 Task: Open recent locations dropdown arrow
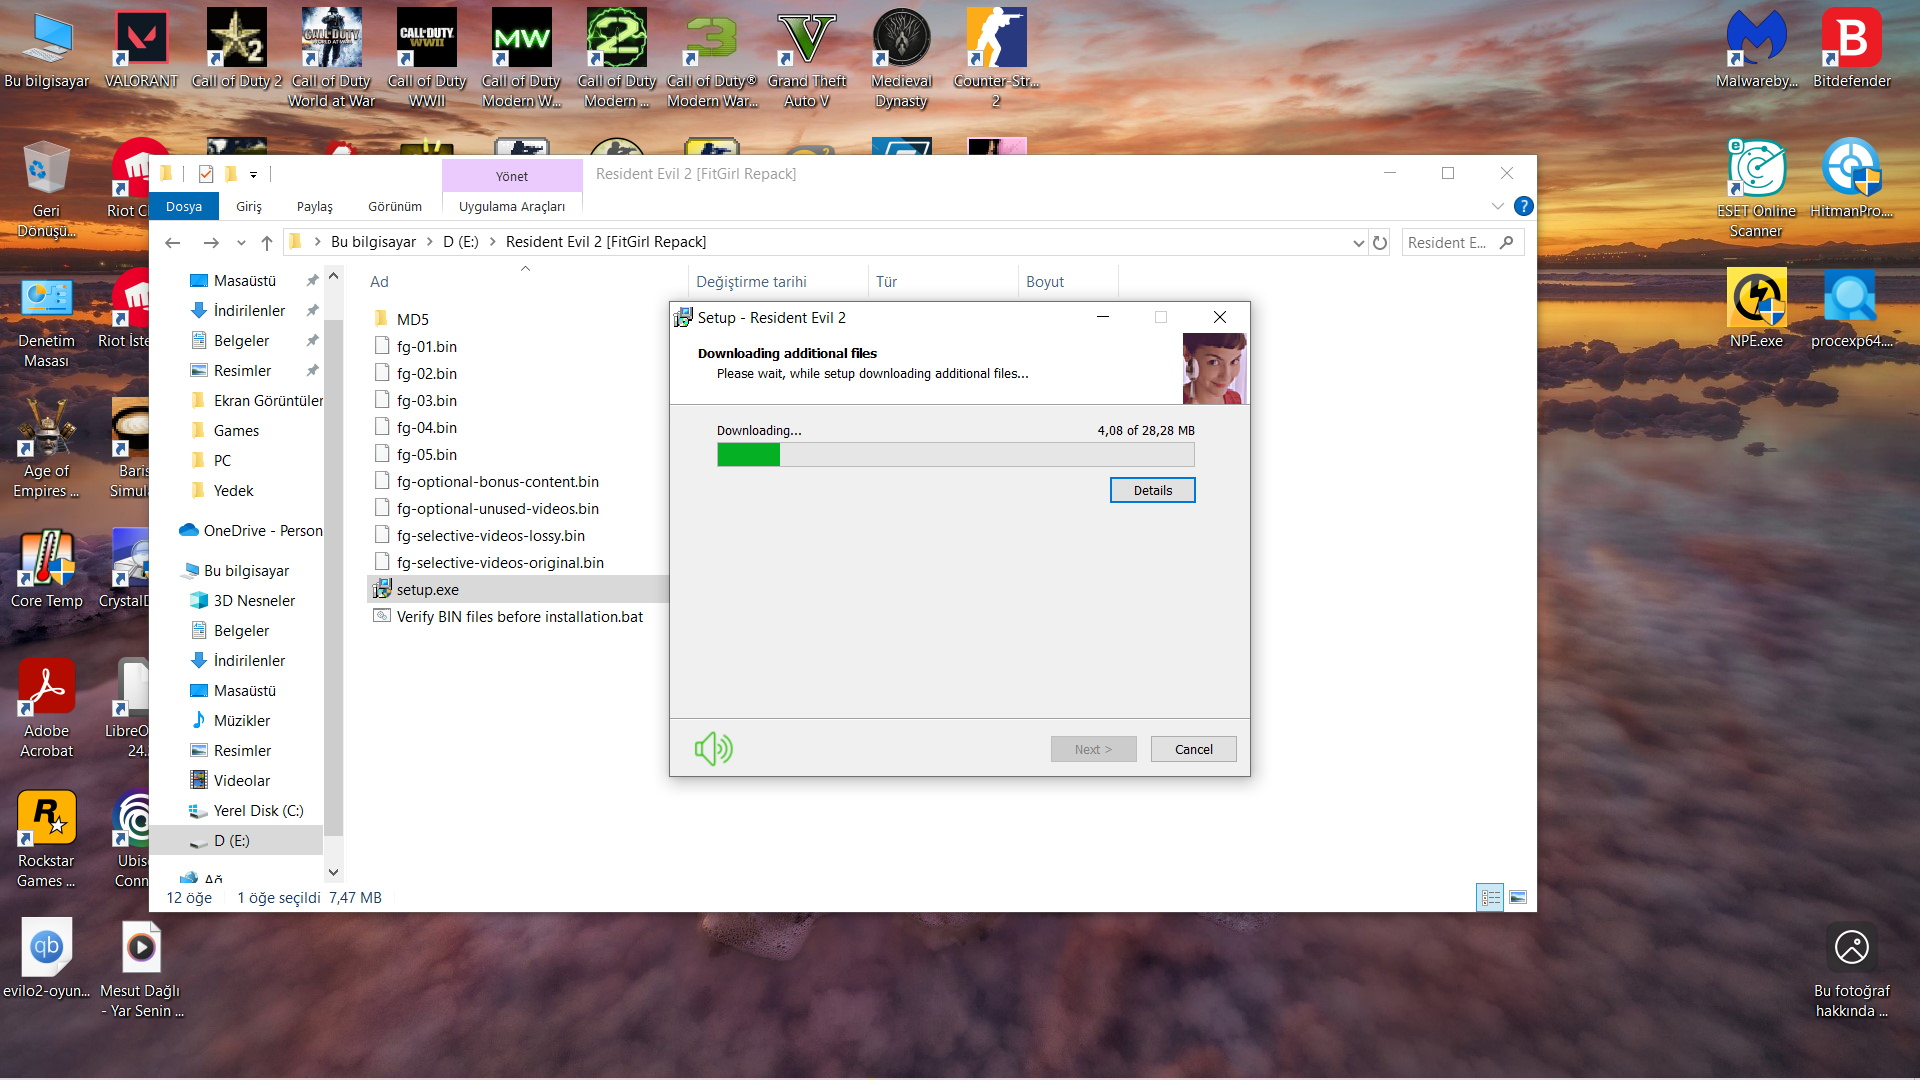click(x=241, y=242)
